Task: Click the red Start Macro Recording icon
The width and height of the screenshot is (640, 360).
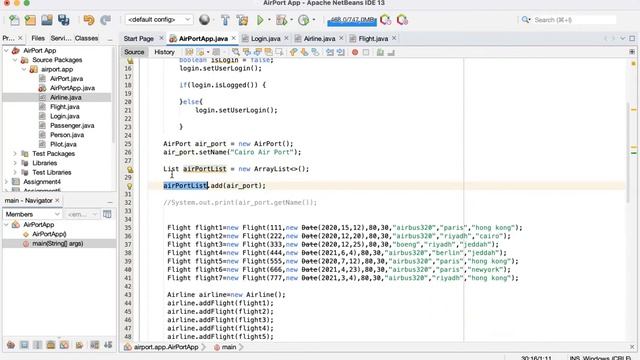Action: pos(355,52)
